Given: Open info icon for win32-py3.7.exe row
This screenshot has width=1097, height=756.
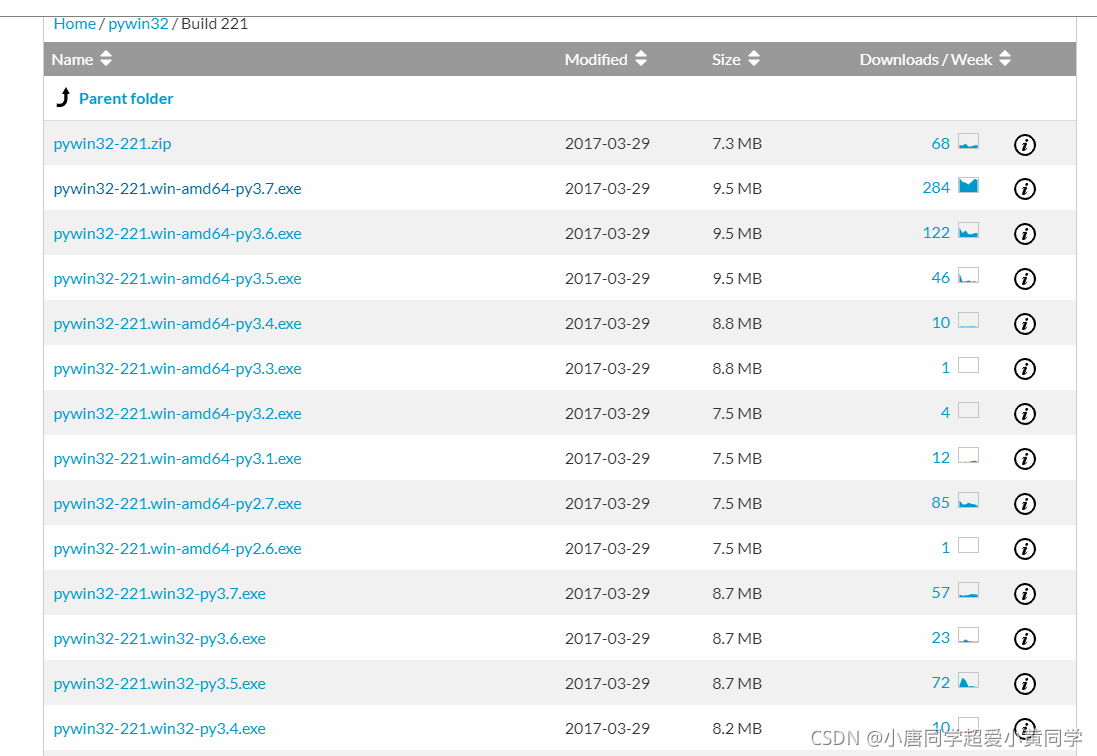Looking at the screenshot, I should point(1024,594).
